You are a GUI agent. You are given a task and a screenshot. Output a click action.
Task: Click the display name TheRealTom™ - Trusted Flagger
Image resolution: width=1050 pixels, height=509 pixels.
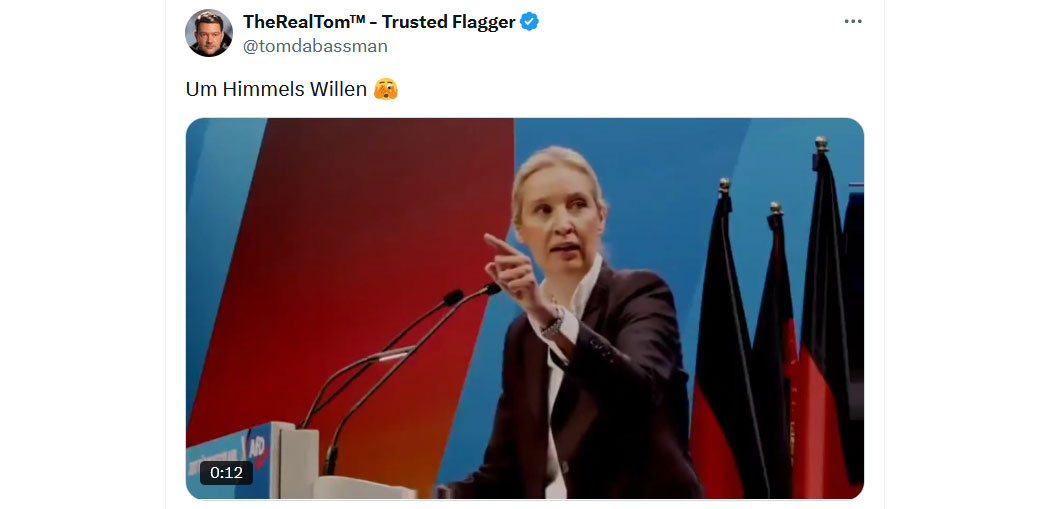click(379, 21)
